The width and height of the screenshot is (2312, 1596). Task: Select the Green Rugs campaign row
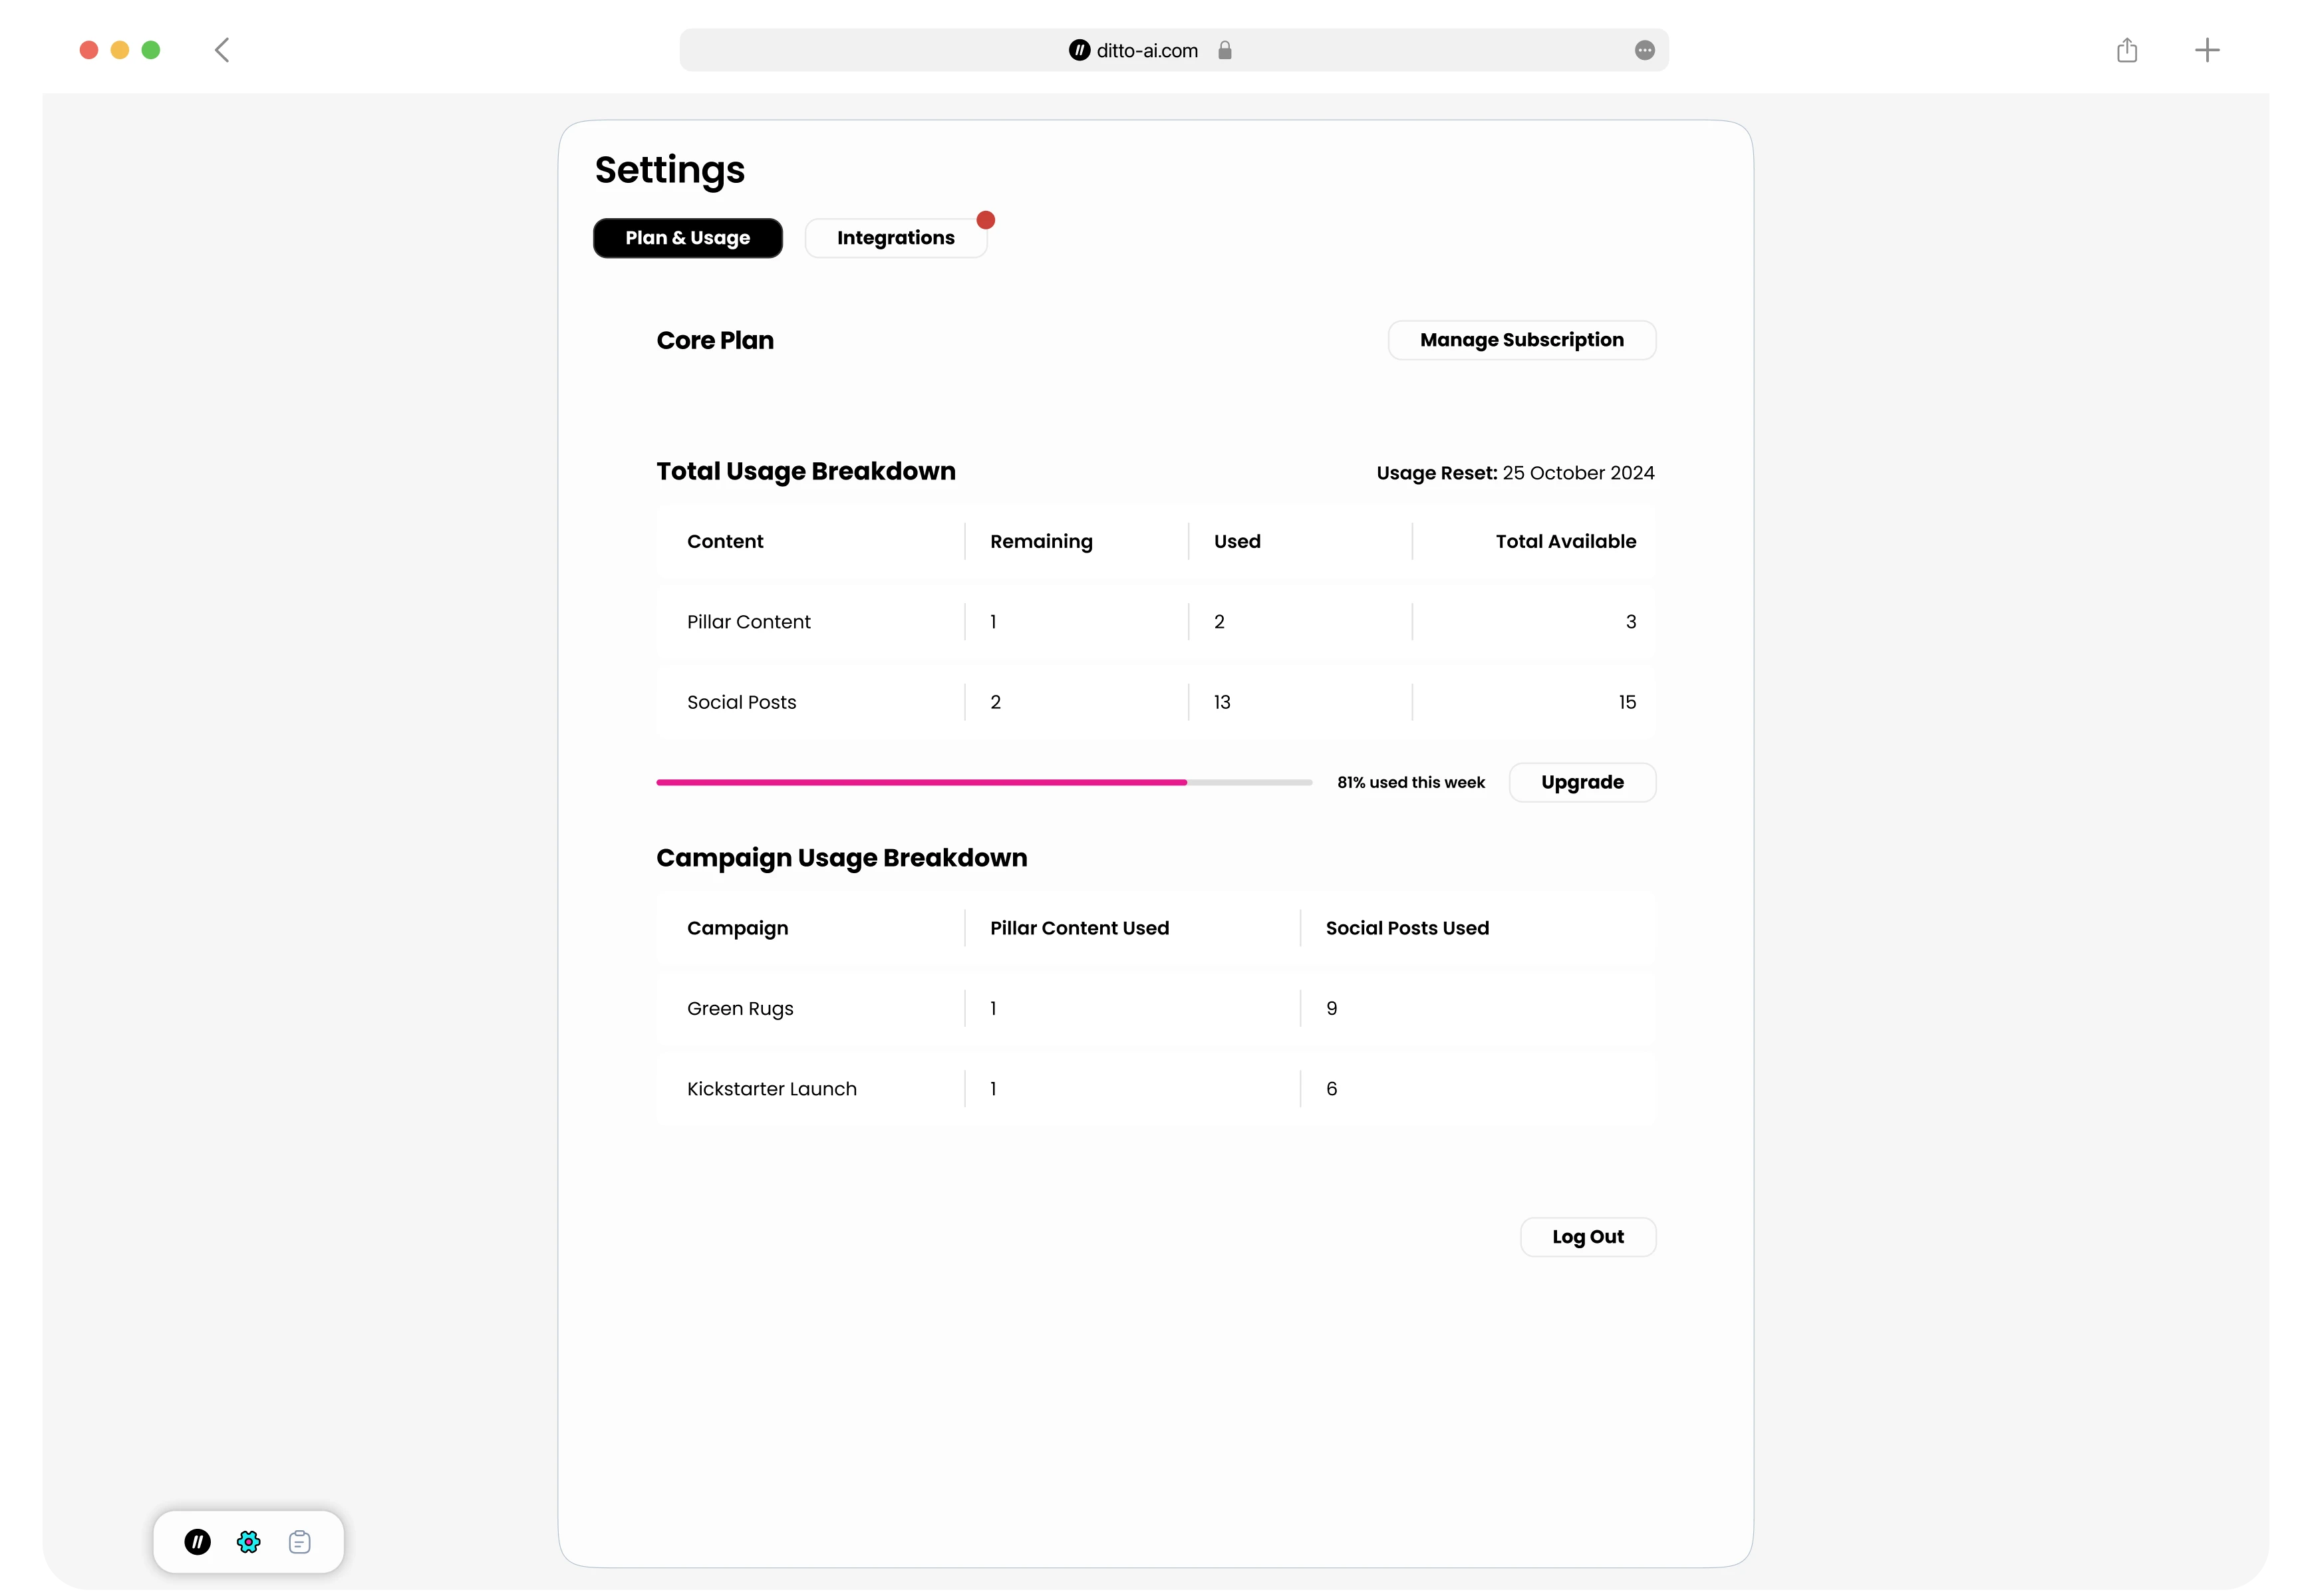[1150, 1008]
